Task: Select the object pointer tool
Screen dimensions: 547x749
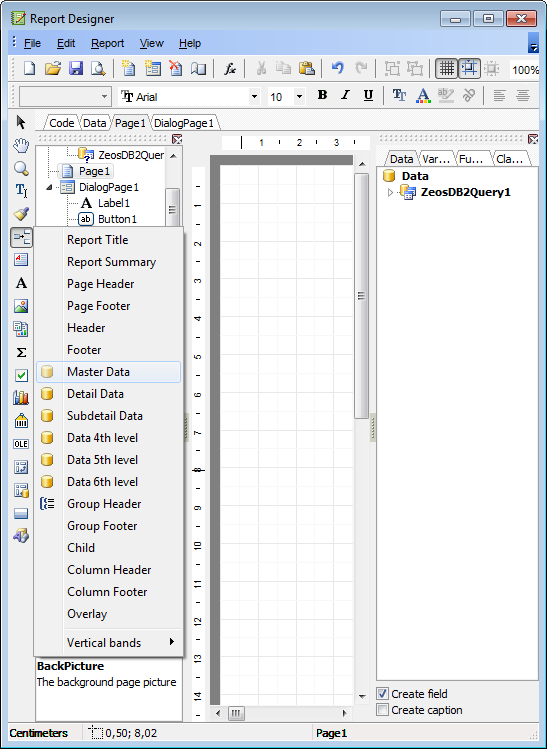Action: point(21,122)
